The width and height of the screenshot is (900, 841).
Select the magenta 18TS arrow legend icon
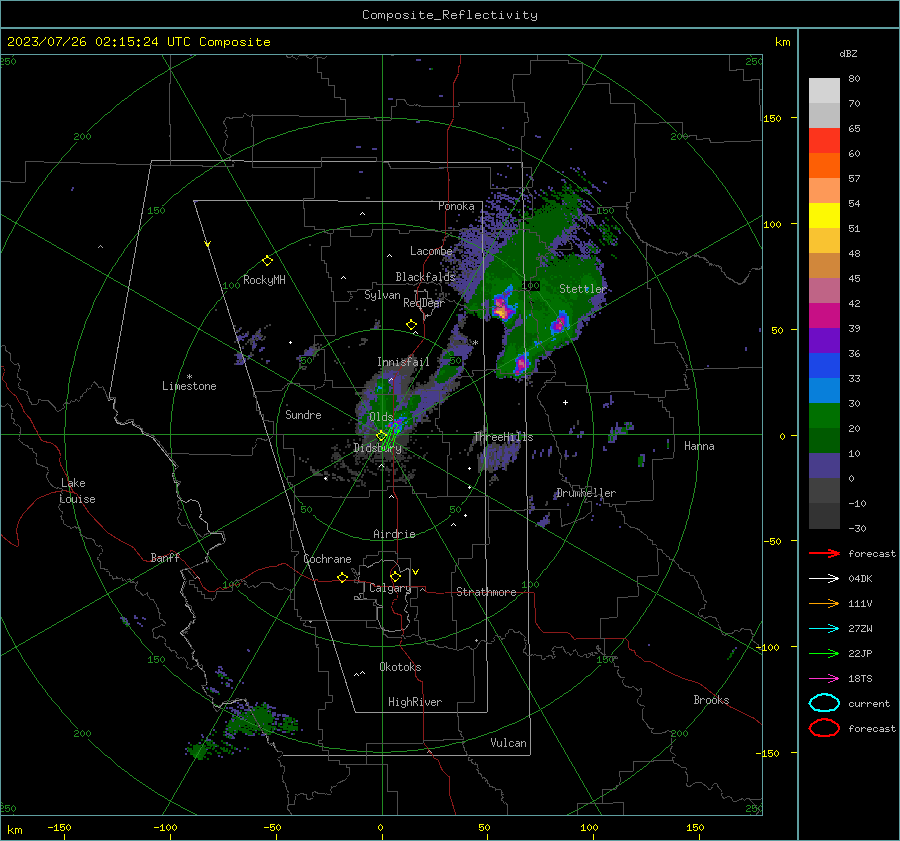pos(824,679)
